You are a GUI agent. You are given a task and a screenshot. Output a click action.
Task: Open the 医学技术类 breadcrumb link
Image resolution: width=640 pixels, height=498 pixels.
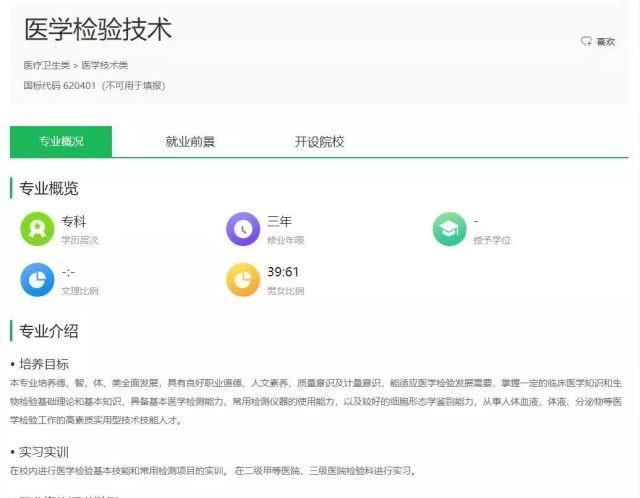pos(104,65)
